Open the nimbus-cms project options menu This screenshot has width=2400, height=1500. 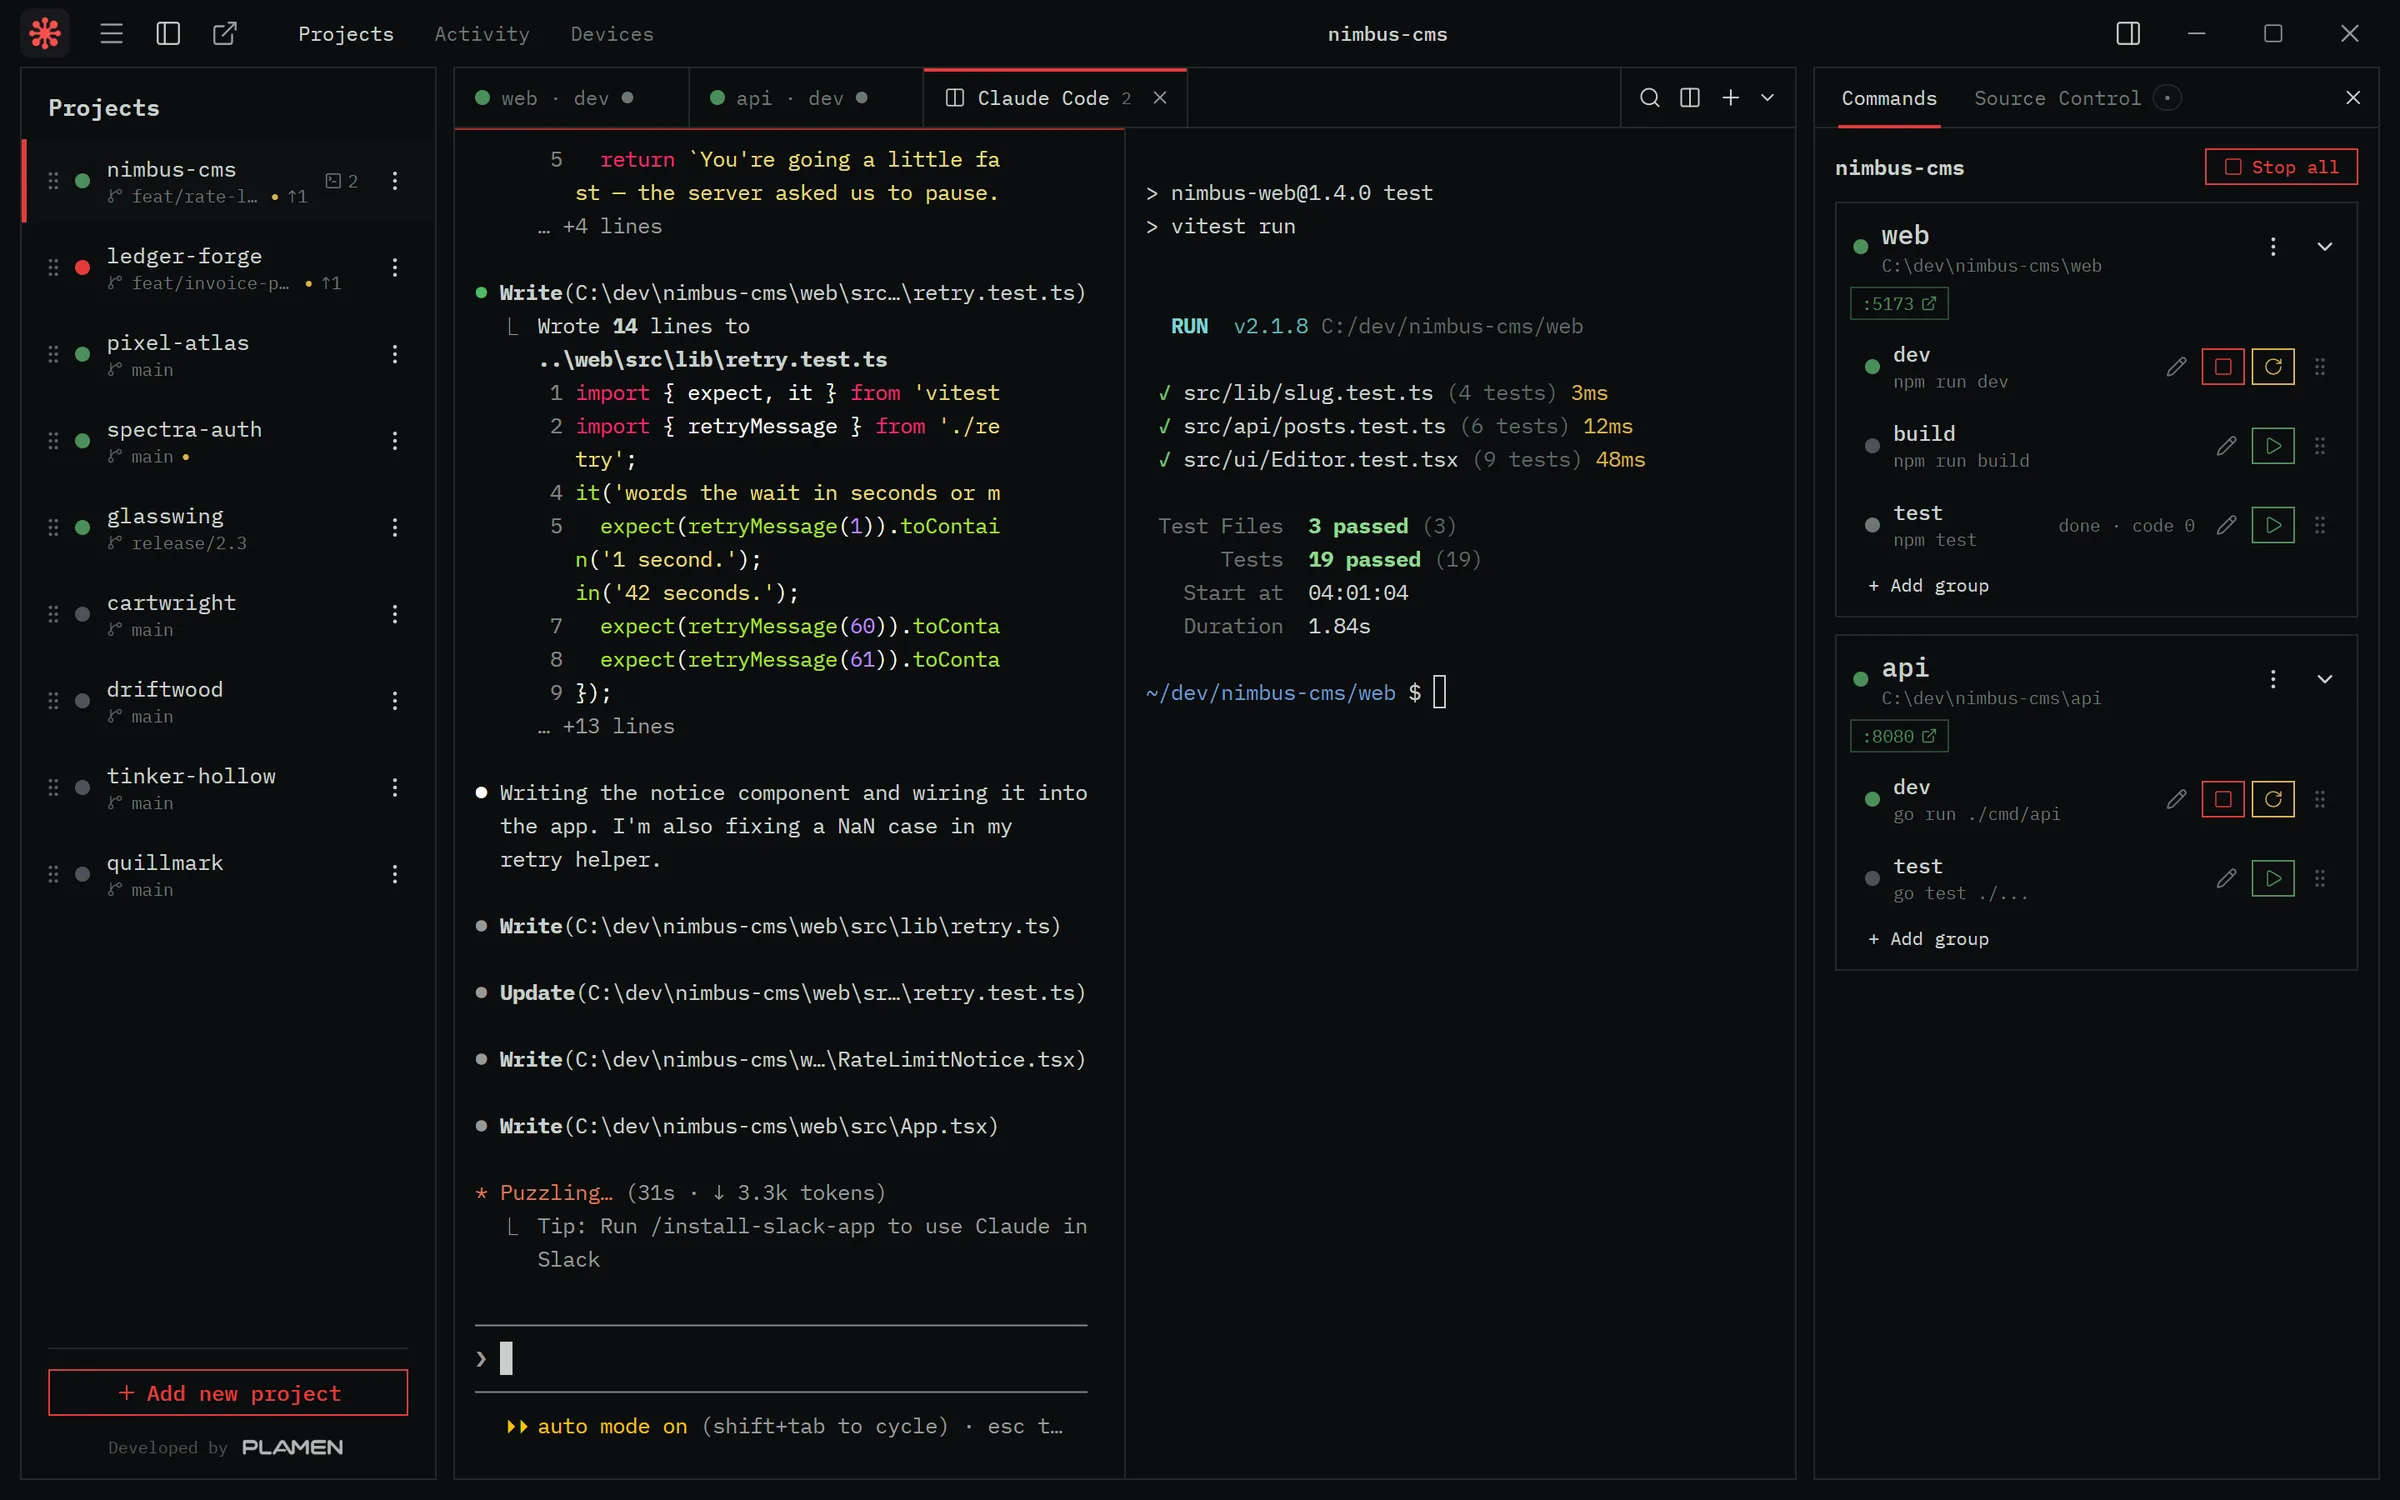(395, 181)
